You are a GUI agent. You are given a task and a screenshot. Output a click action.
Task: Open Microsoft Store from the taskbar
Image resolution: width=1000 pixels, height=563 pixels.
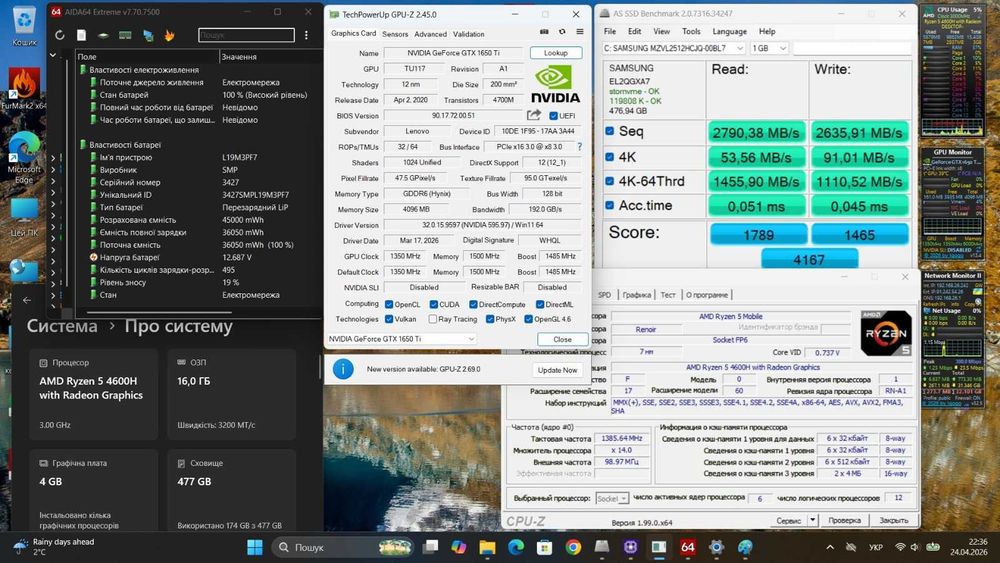pos(544,547)
